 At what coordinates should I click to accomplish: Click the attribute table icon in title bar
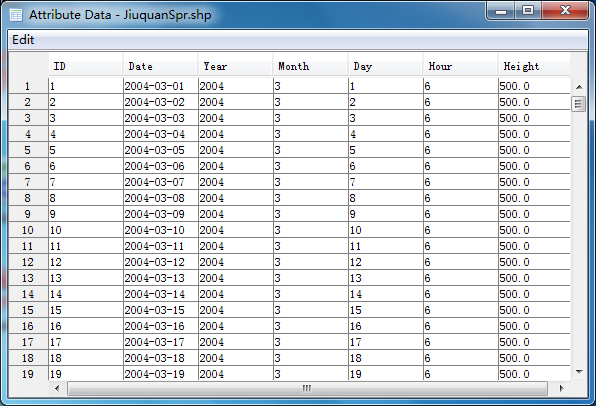point(16,15)
